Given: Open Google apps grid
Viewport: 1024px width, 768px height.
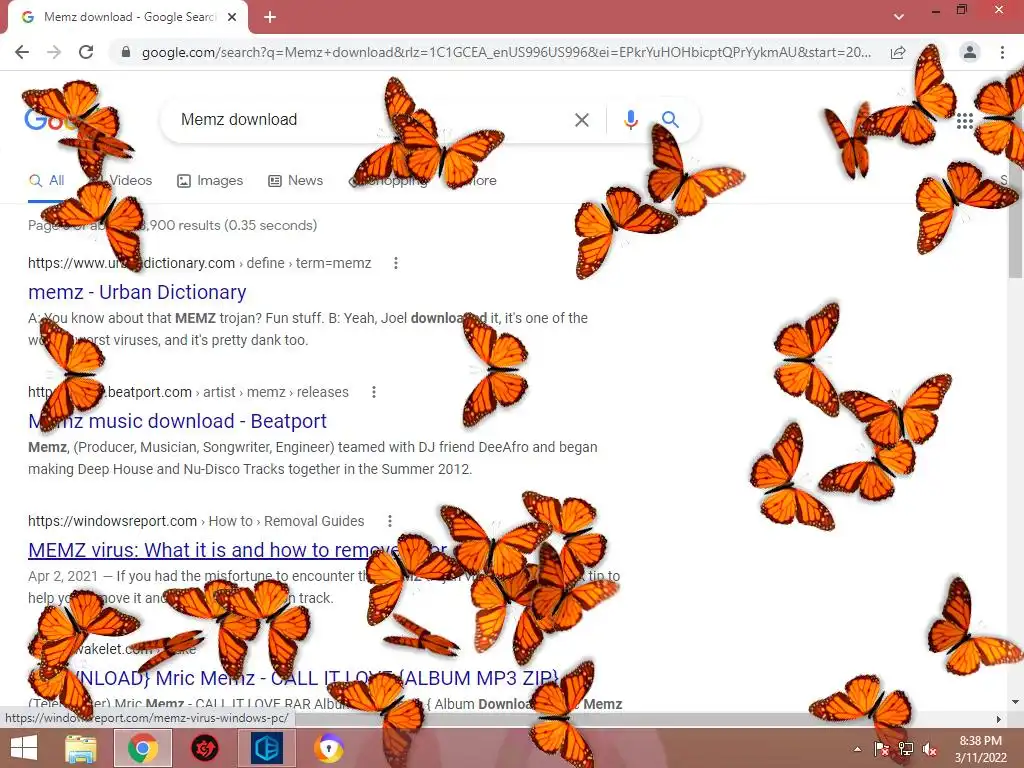Looking at the screenshot, I should point(965,121).
